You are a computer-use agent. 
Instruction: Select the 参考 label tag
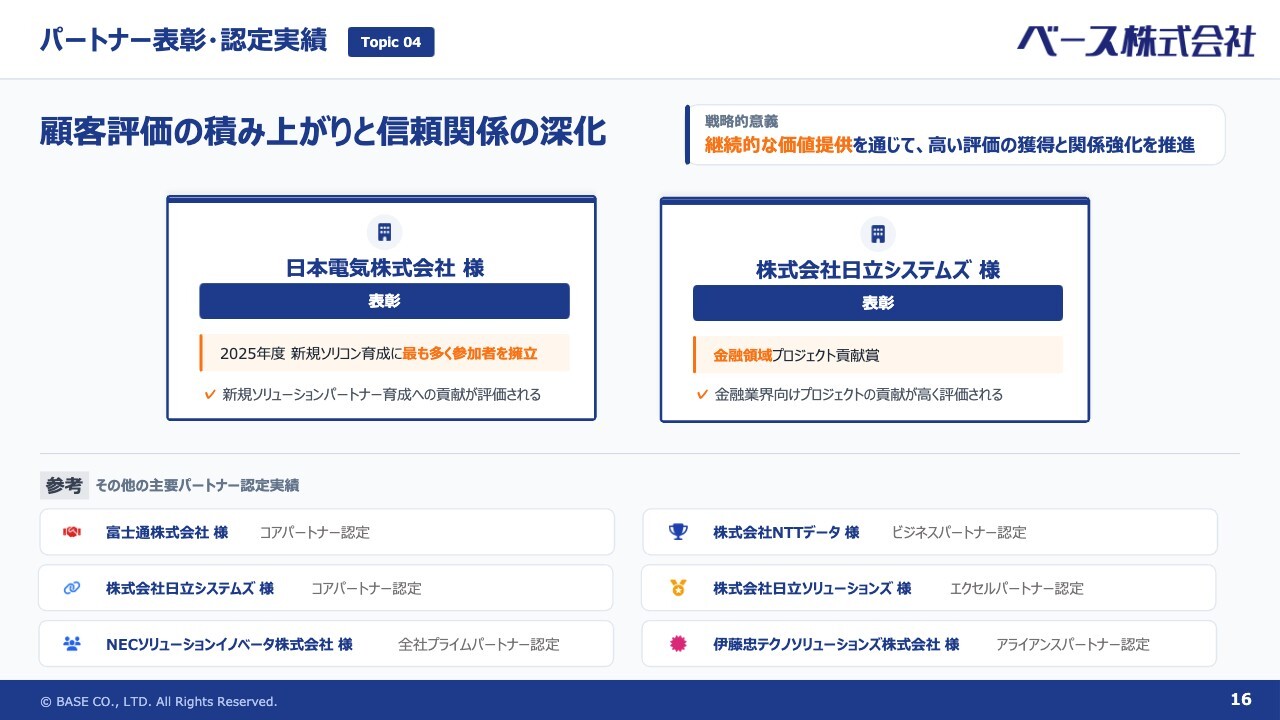click(x=64, y=485)
